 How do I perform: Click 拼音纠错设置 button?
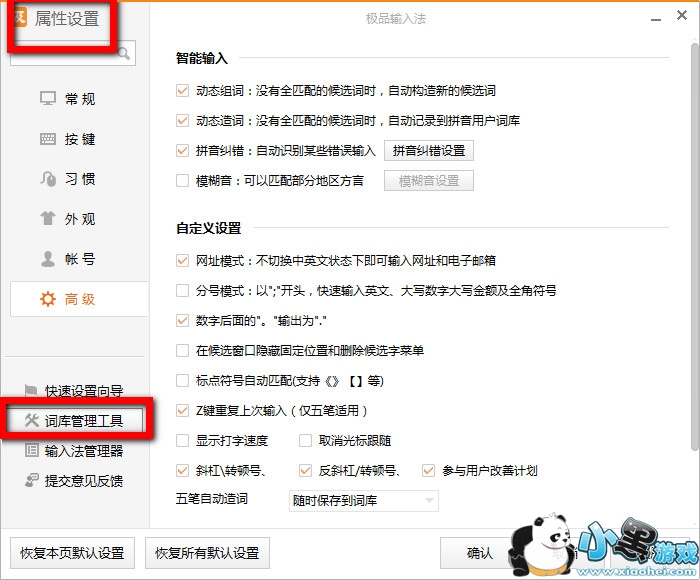[429, 150]
